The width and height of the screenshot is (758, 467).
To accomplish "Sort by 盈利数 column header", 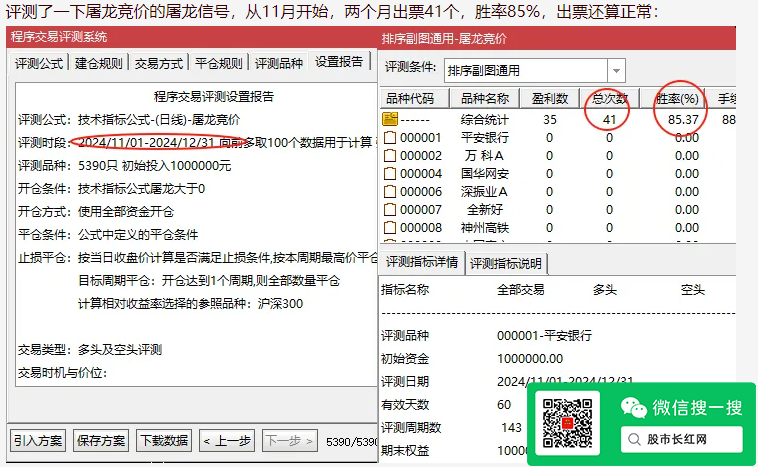I will coord(550,99).
